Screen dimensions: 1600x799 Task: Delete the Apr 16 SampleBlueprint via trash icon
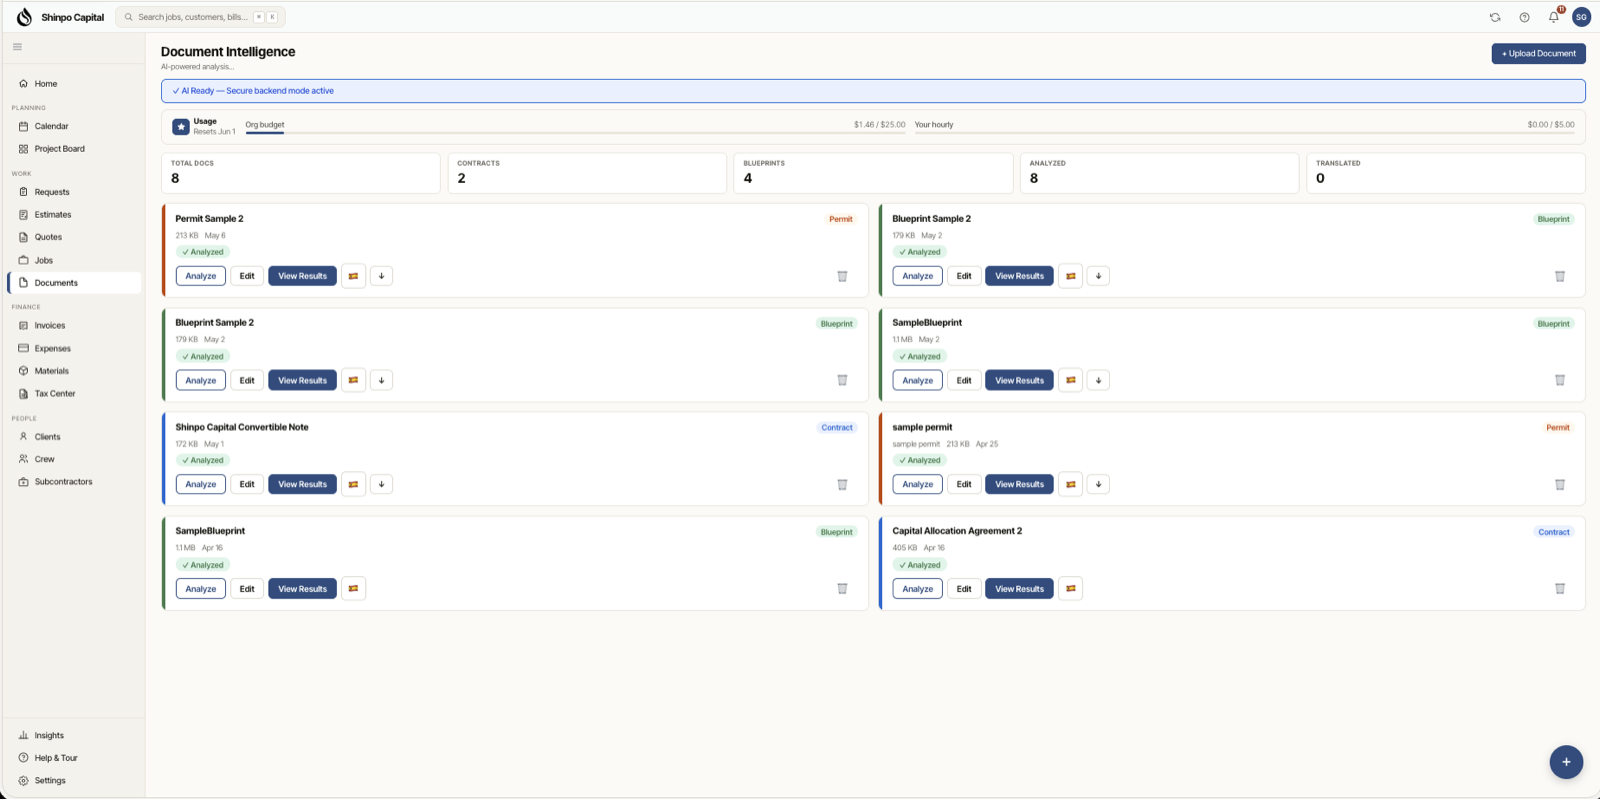(842, 589)
